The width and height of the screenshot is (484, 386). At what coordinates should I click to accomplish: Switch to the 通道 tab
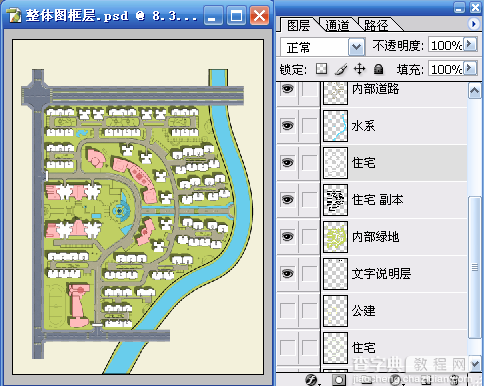click(x=337, y=25)
